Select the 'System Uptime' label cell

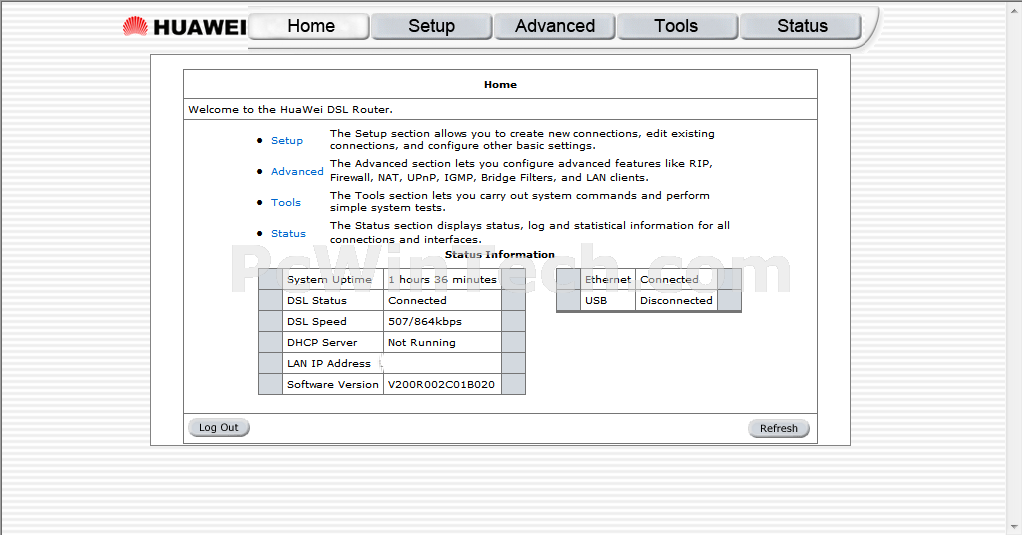point(333,280)
